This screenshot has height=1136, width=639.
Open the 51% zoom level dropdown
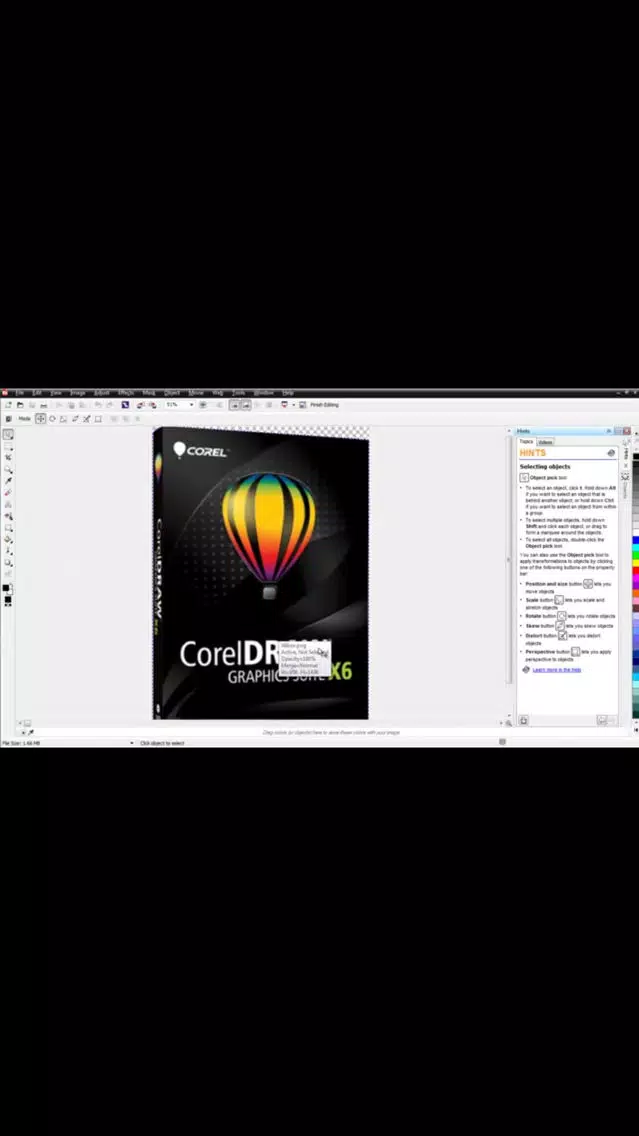(191, 405)
